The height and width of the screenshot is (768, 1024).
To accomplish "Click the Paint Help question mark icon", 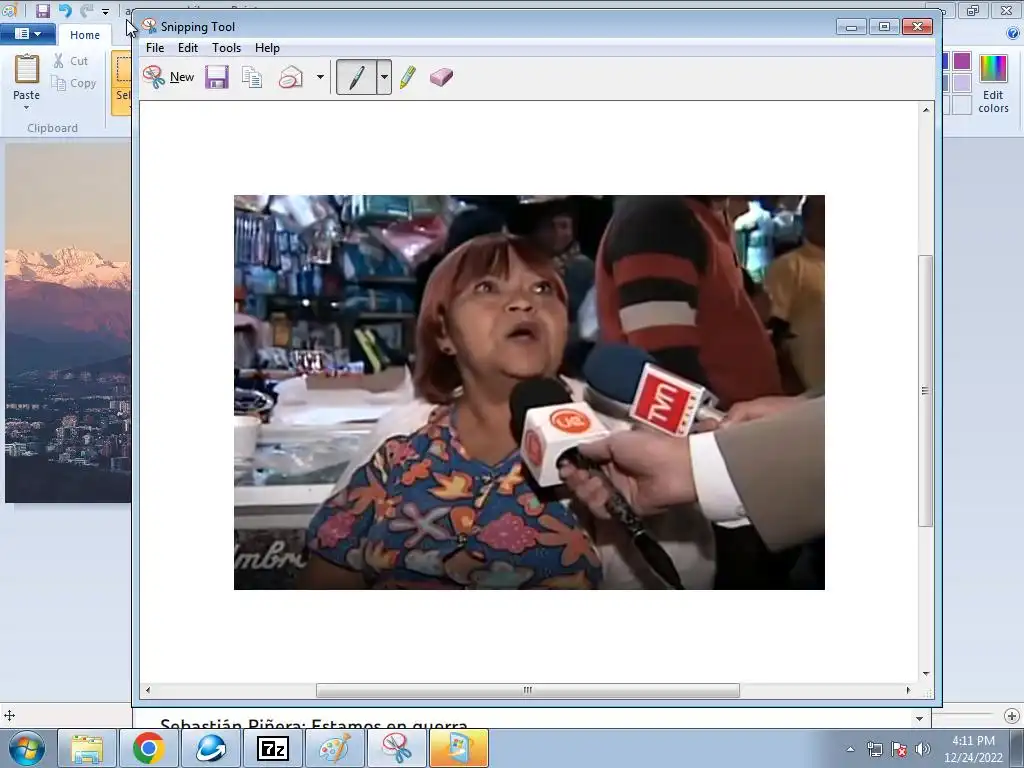I will pos(1014,33).
